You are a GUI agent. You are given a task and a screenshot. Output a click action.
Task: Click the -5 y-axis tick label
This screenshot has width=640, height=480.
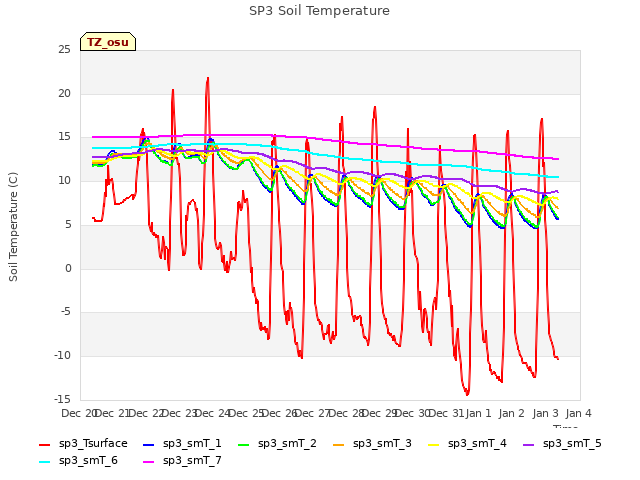click(x=65, y=312)
